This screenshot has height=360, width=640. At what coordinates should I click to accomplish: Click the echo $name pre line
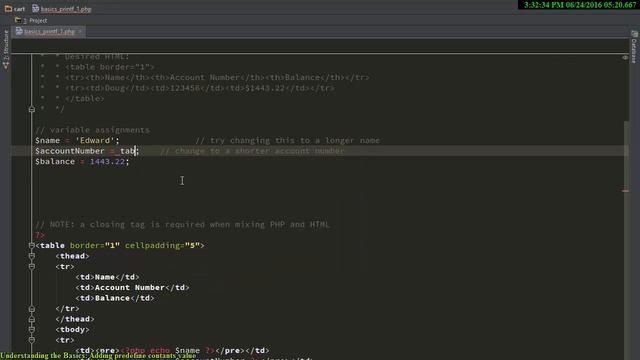tap(172, 351)
